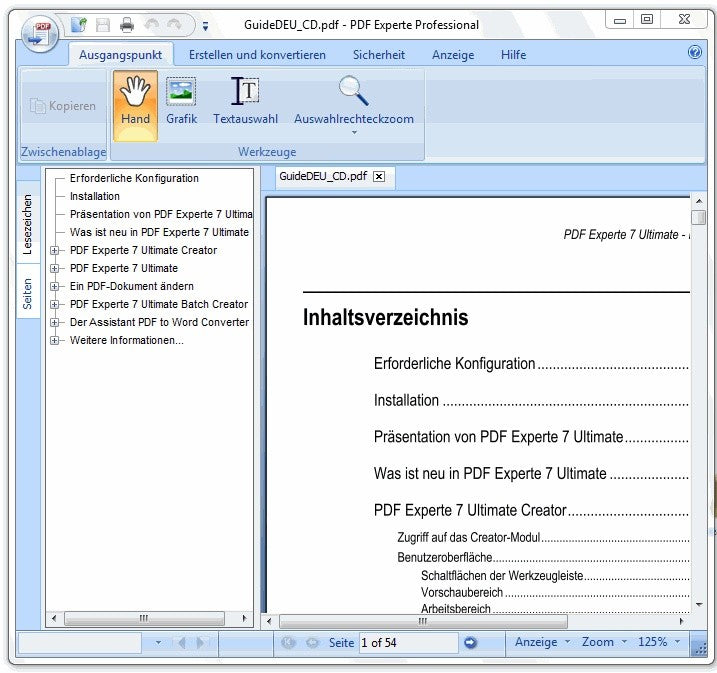717x673 pixels.
Task: Expand PDF Experte 7 Ultimate Batch Creator
Action: (54, 304)
